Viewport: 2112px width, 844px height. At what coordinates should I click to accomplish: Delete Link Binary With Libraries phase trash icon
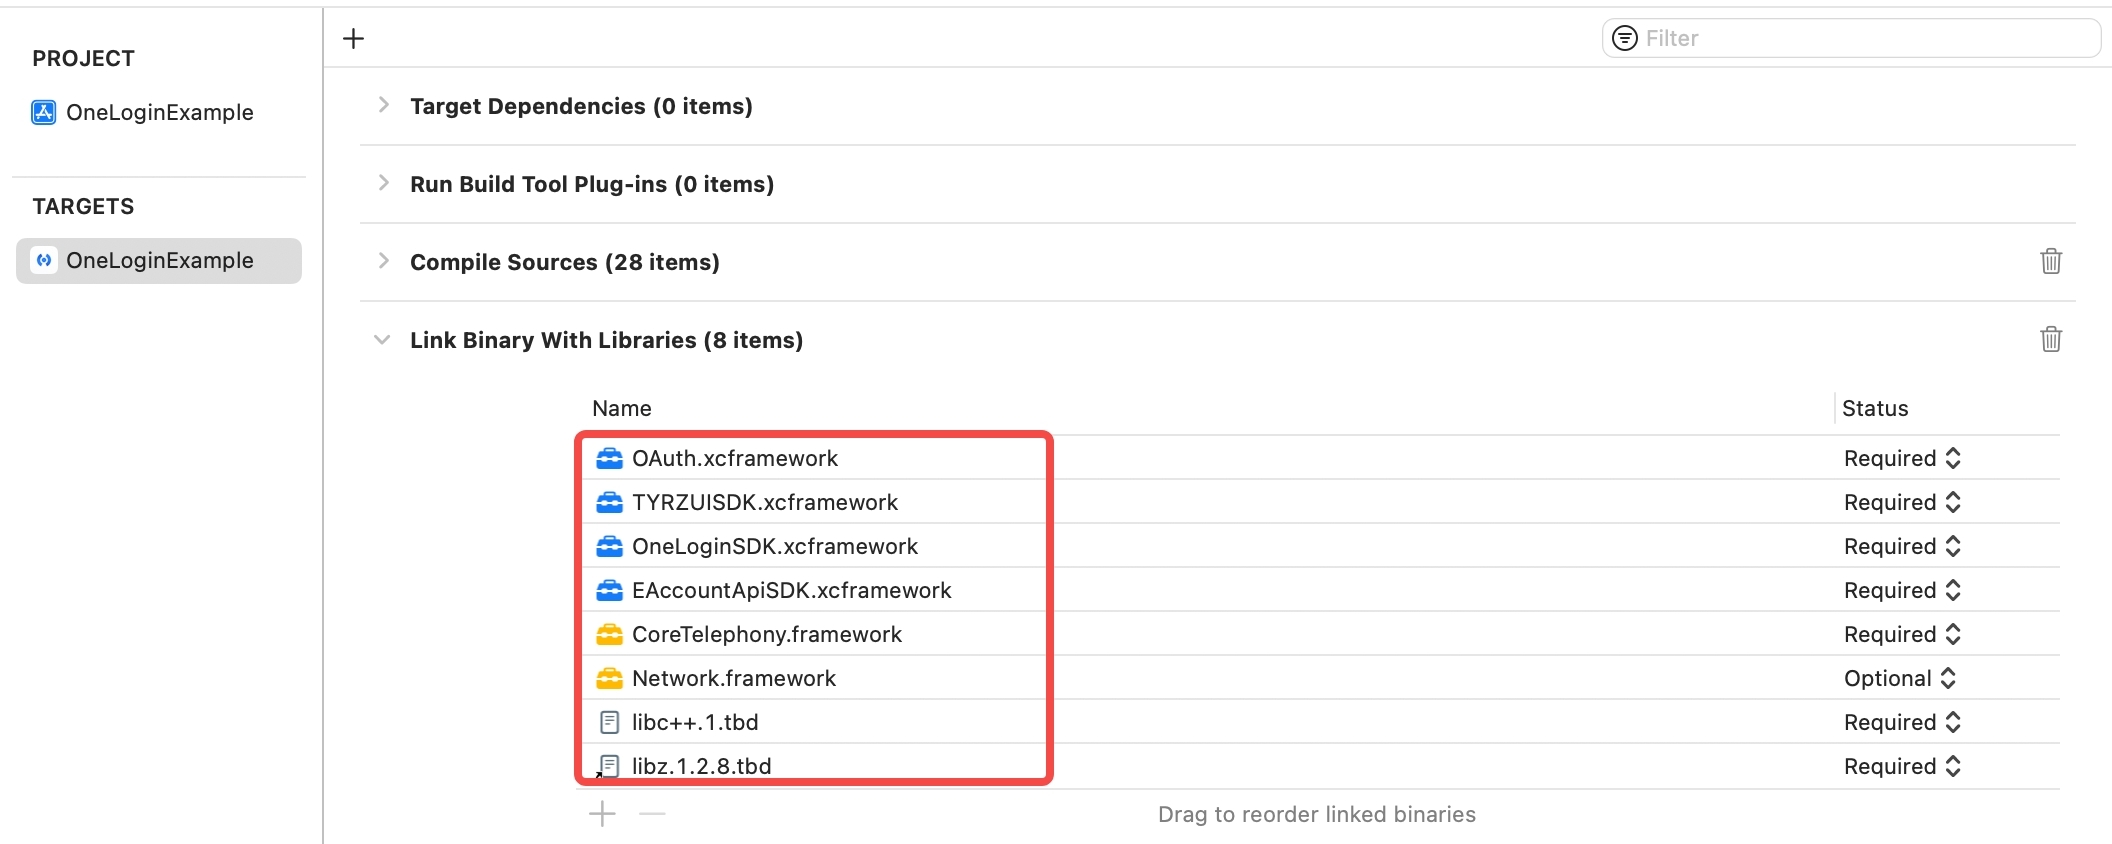point(2051,339)
